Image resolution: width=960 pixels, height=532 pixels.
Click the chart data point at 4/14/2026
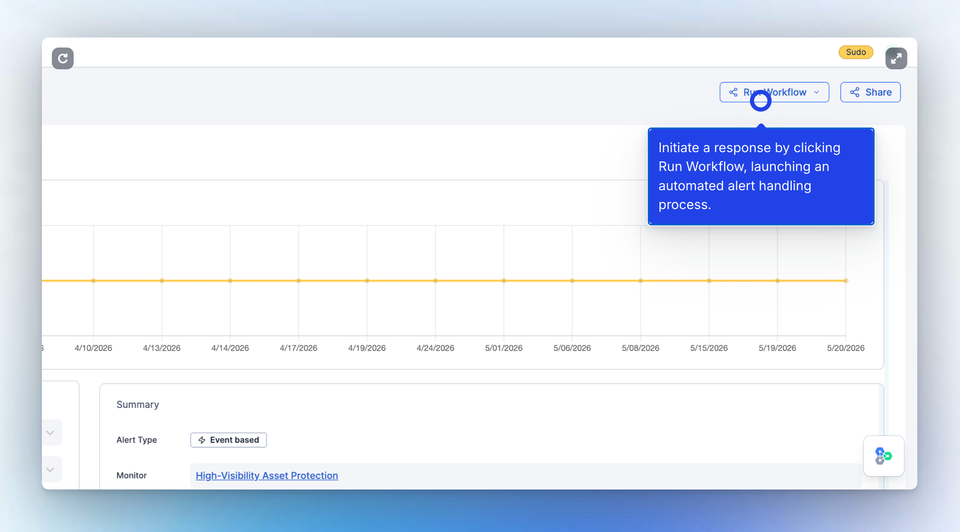230,280
